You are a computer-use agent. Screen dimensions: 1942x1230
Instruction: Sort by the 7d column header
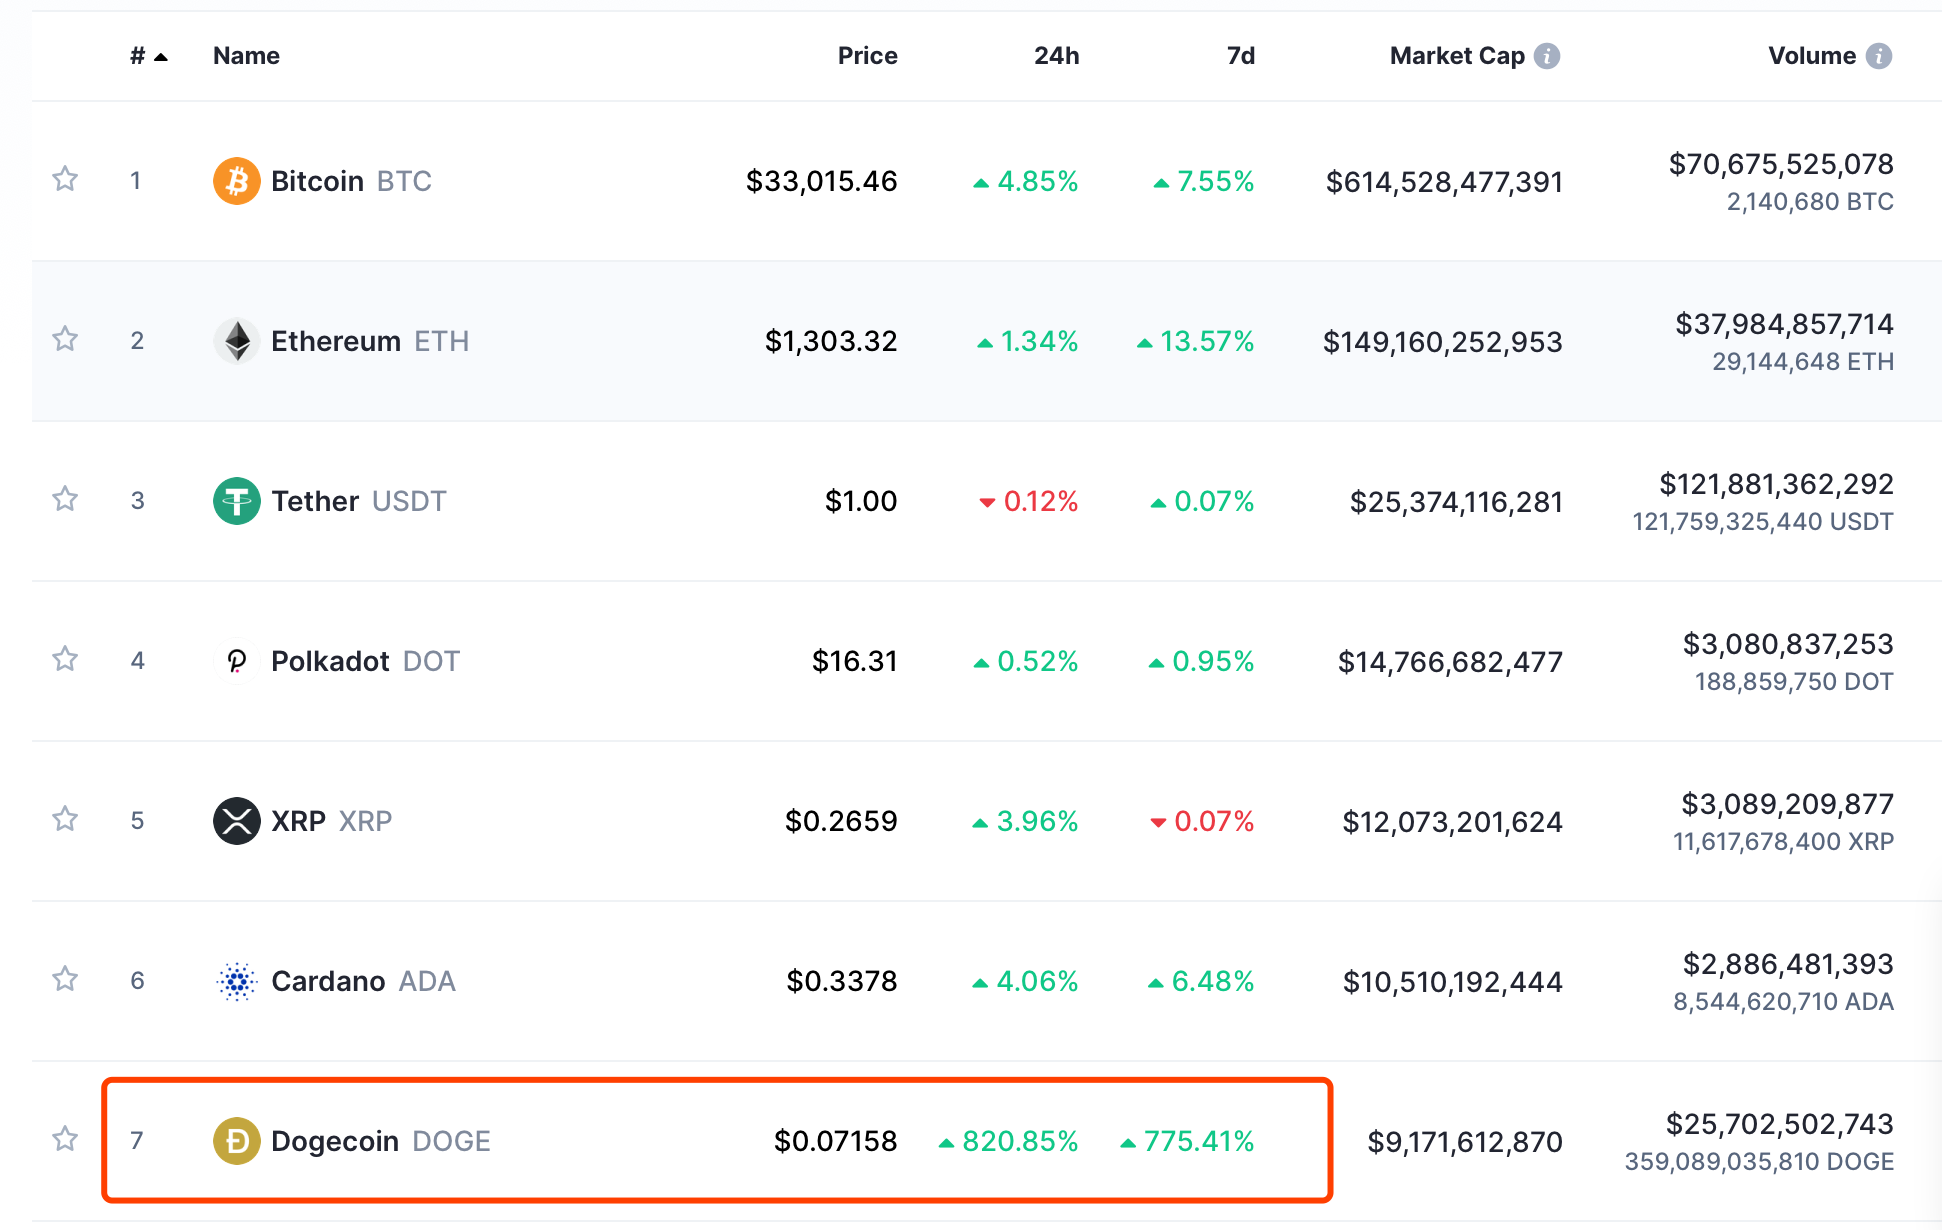(x=1240, y=56)
